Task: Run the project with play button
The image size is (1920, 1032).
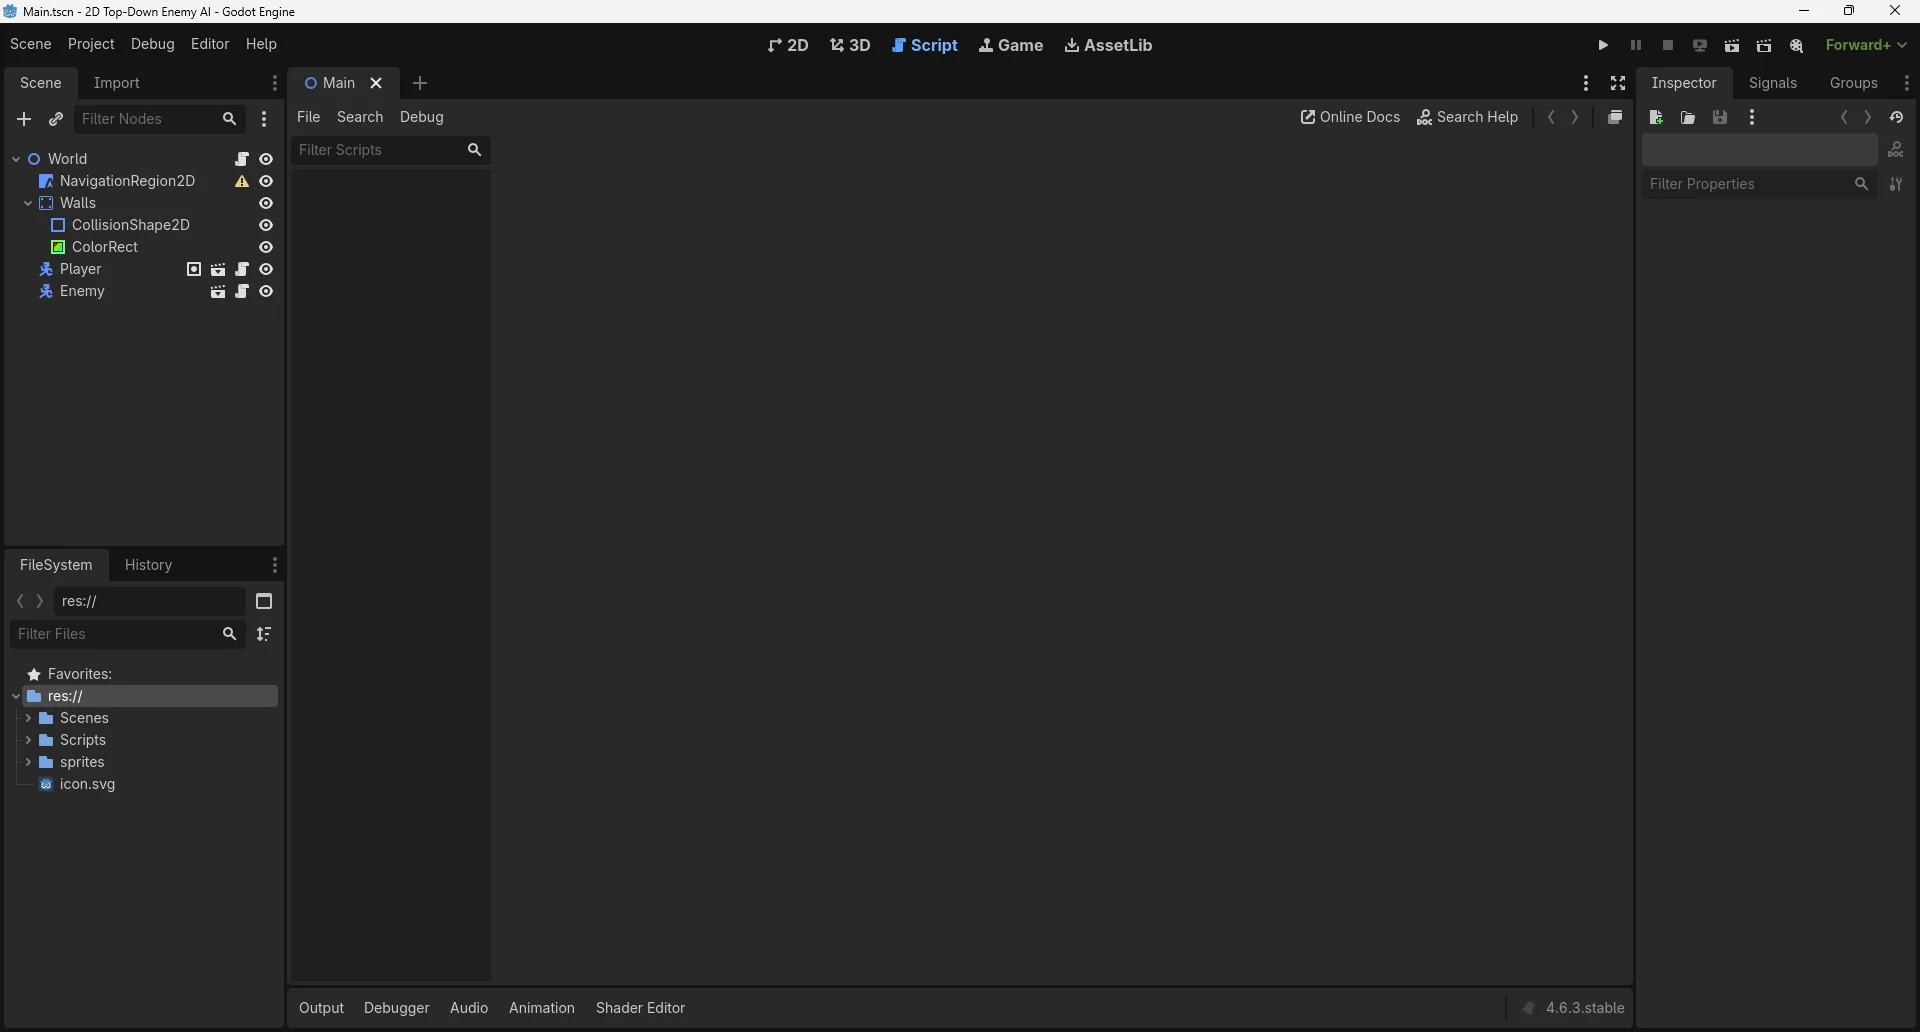Action: point(1603,45)
